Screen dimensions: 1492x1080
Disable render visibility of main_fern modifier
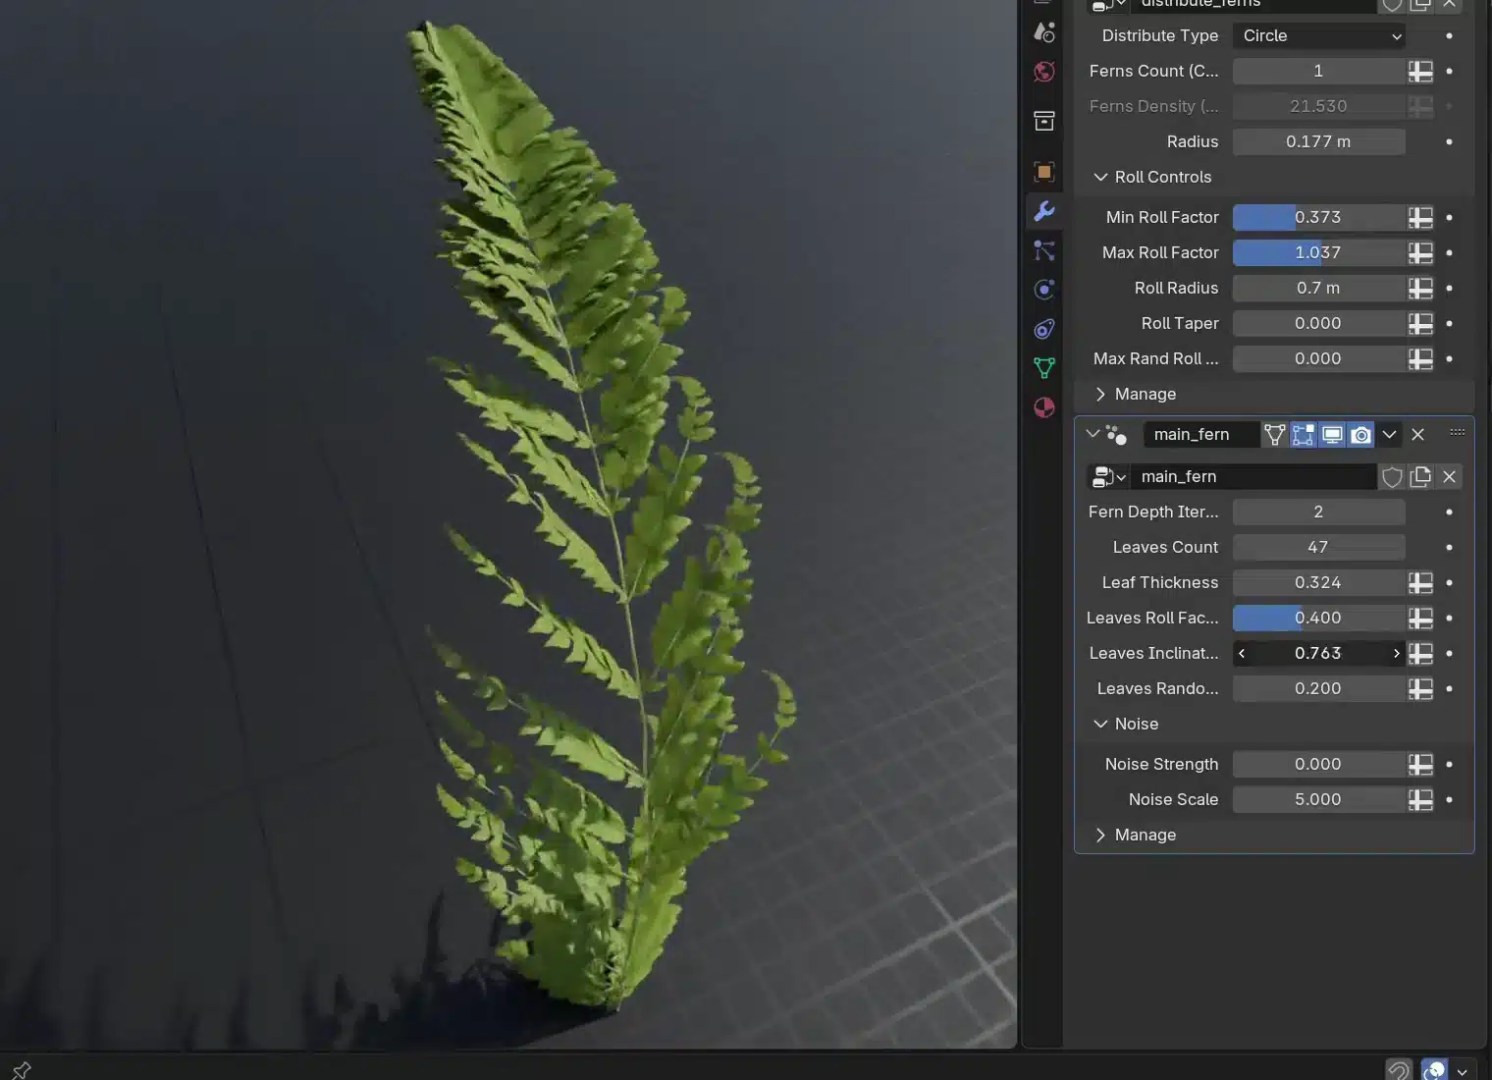tap(1360, 434)
